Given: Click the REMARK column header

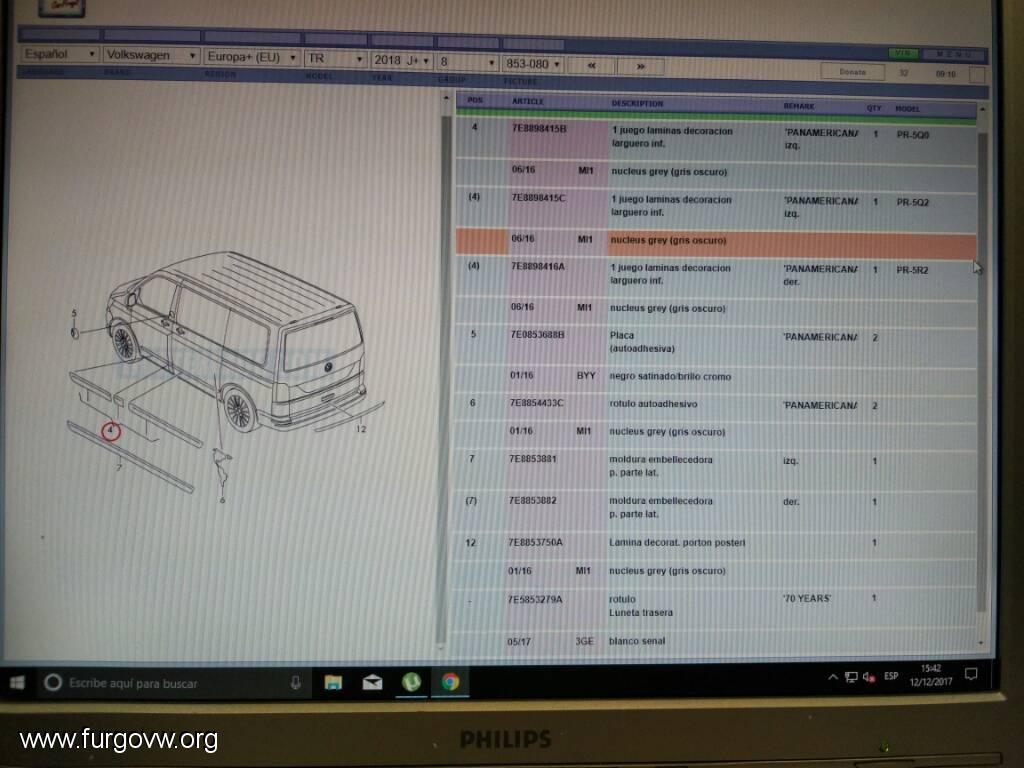Looking at the screenshot, I should [799, 106].
